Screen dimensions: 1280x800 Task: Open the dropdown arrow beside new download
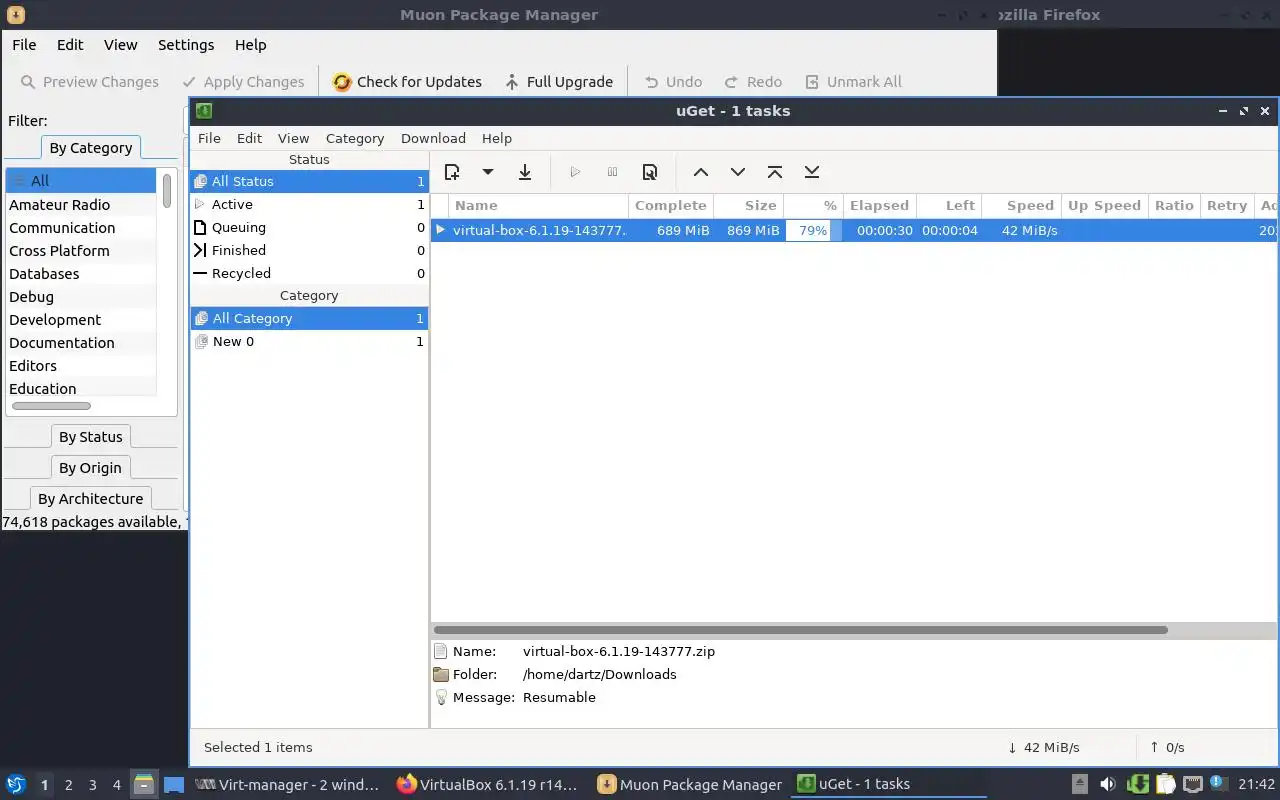(x=488, y=172)
